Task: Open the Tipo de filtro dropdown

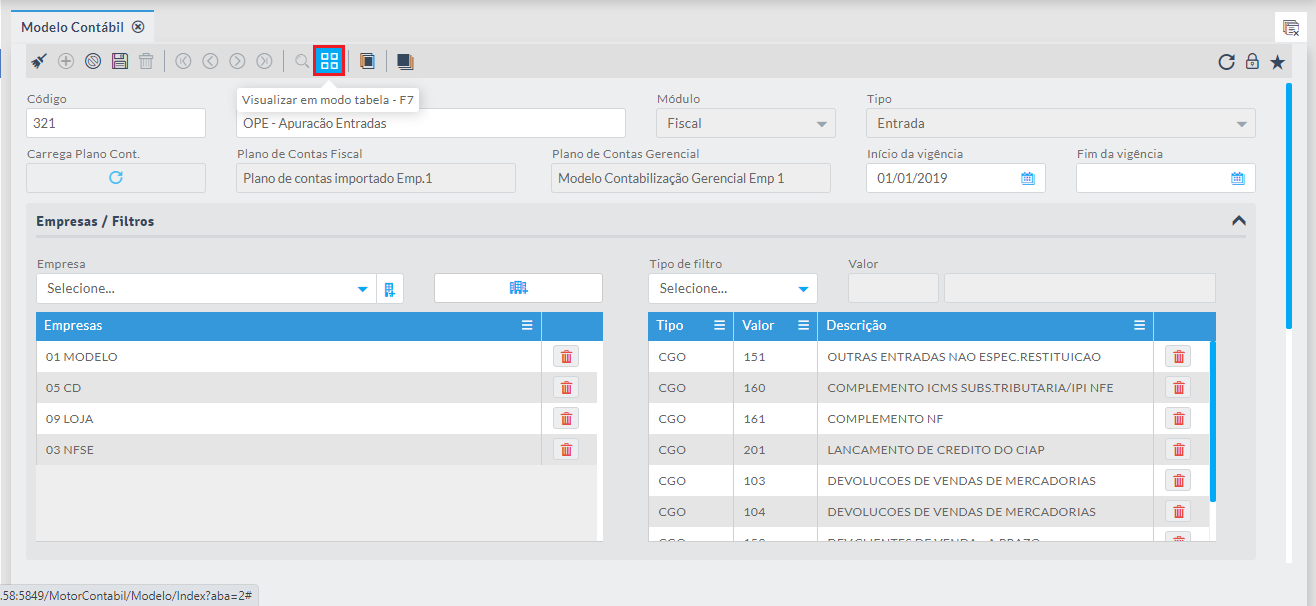Action: coord(732,289)
